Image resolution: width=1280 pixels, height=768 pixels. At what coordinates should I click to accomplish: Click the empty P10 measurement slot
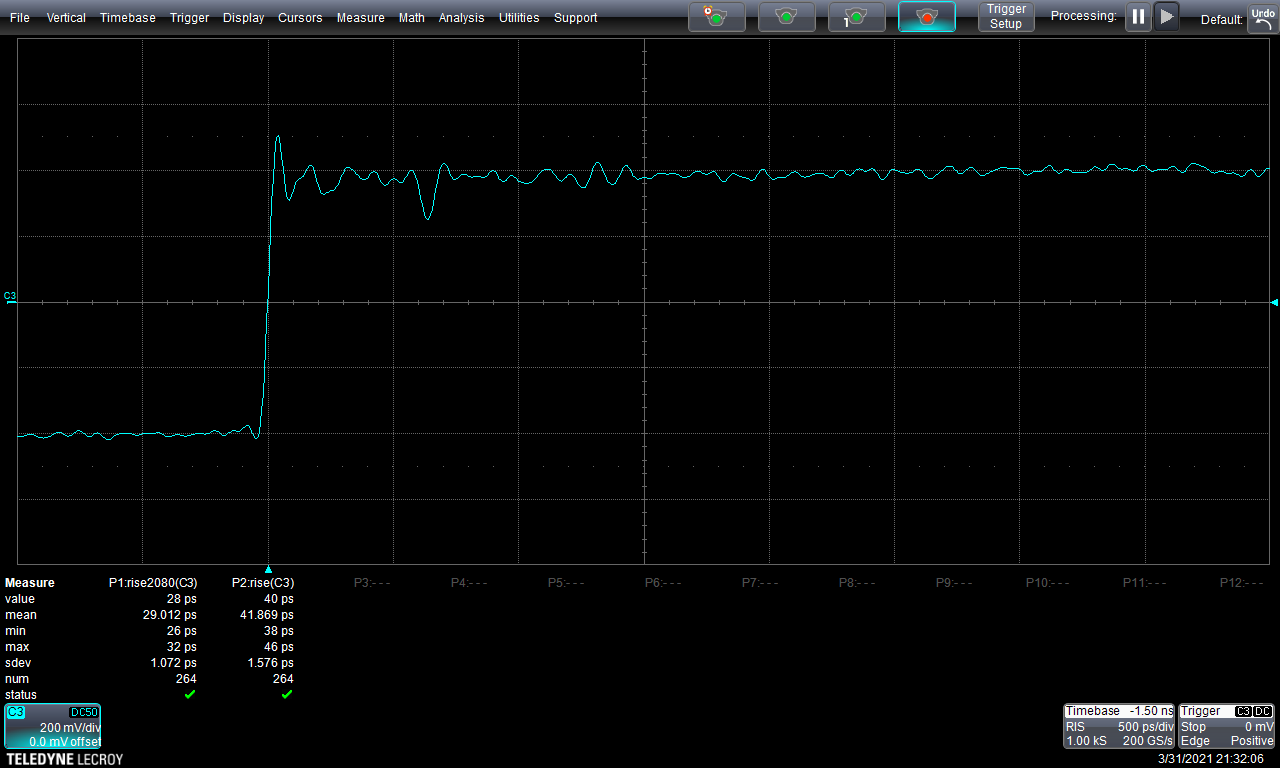click(1048, 583)
